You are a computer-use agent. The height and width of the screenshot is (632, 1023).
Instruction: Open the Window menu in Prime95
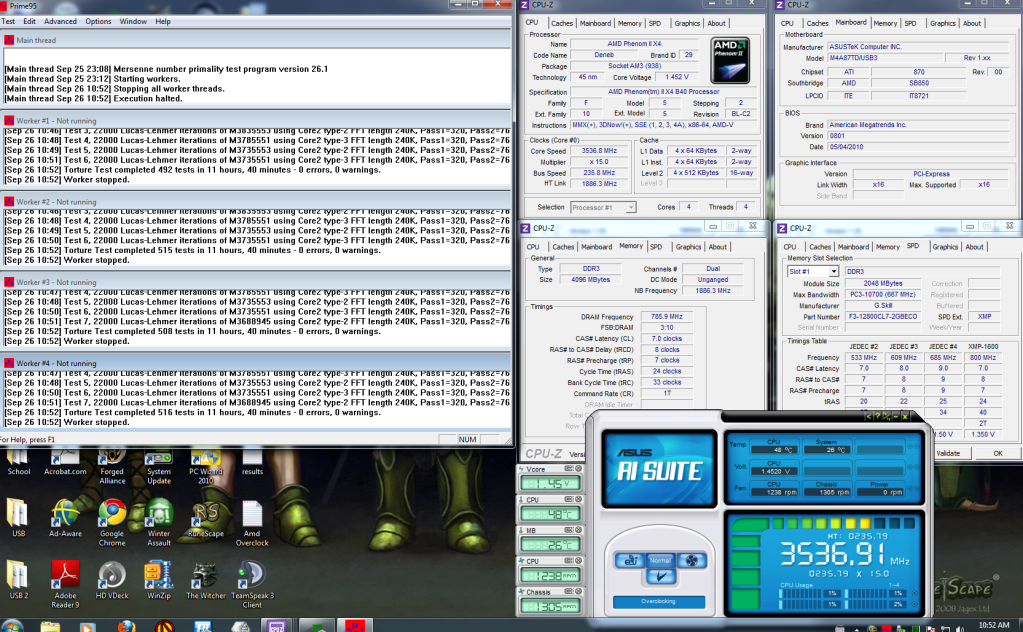click(x=133, y=22)
